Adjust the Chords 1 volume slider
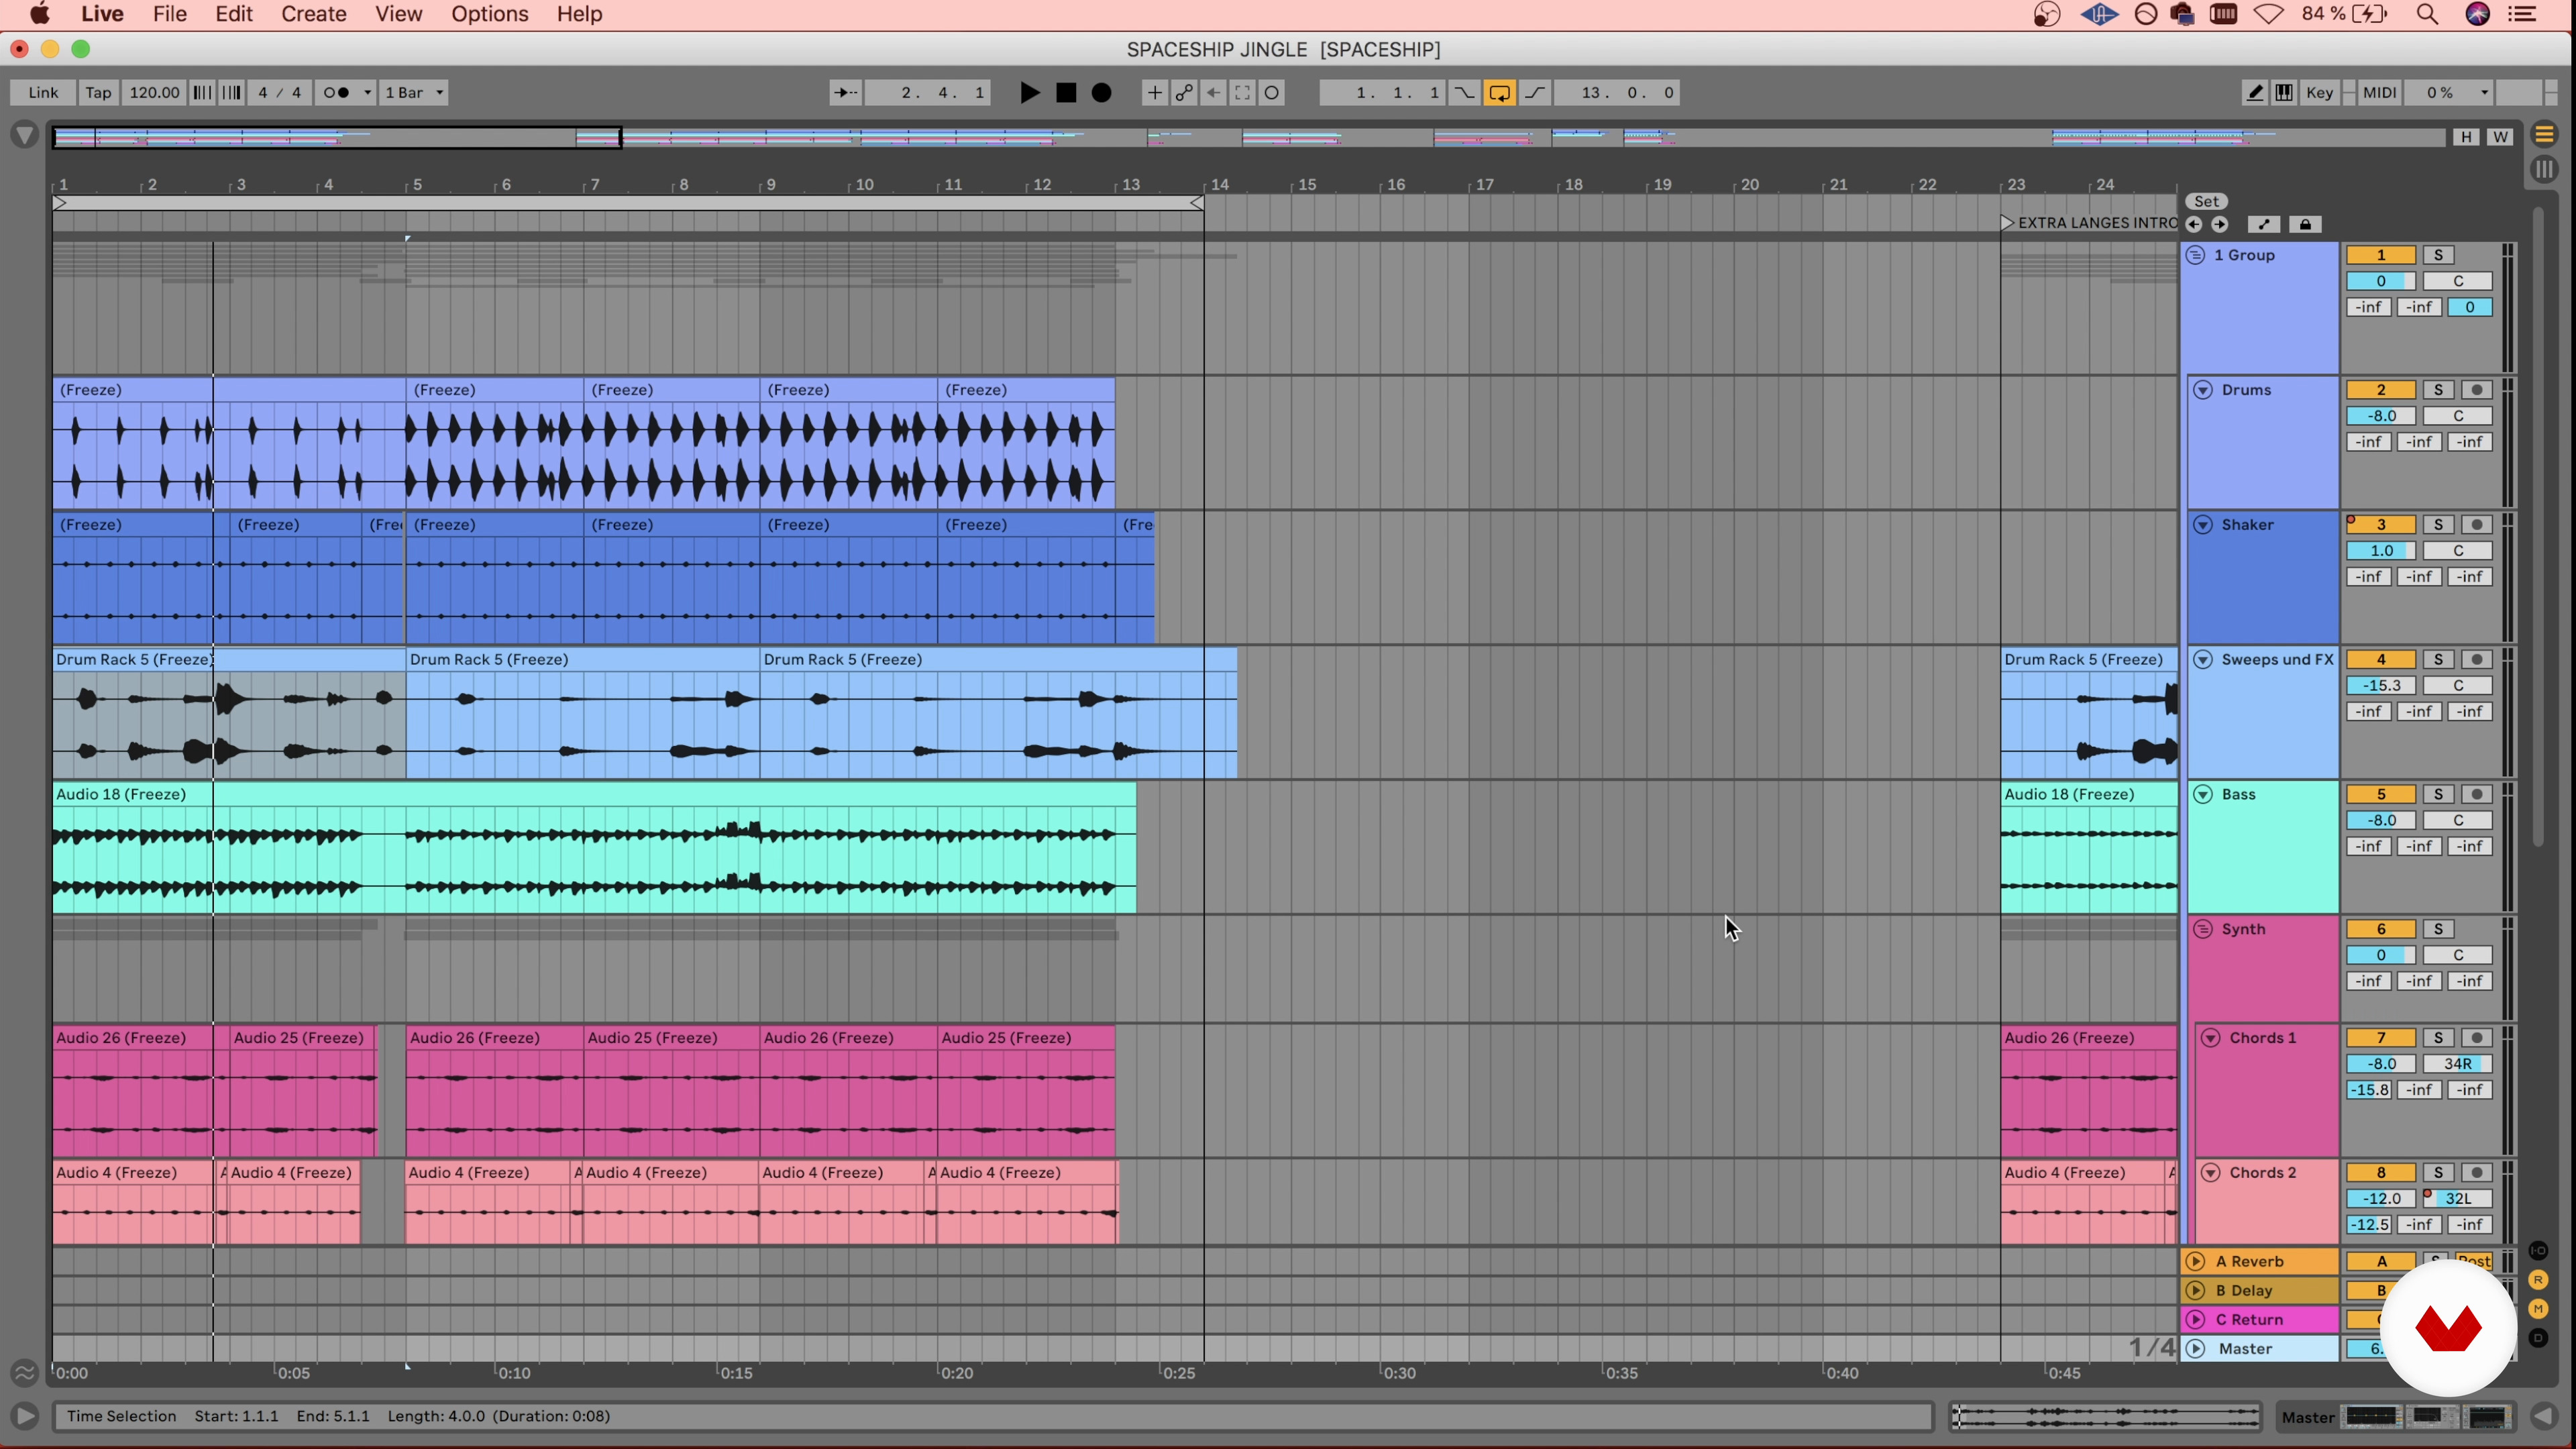Image resolution: width=2576 pixels, height=1449 pixels. click(x=2380, y=1065)
